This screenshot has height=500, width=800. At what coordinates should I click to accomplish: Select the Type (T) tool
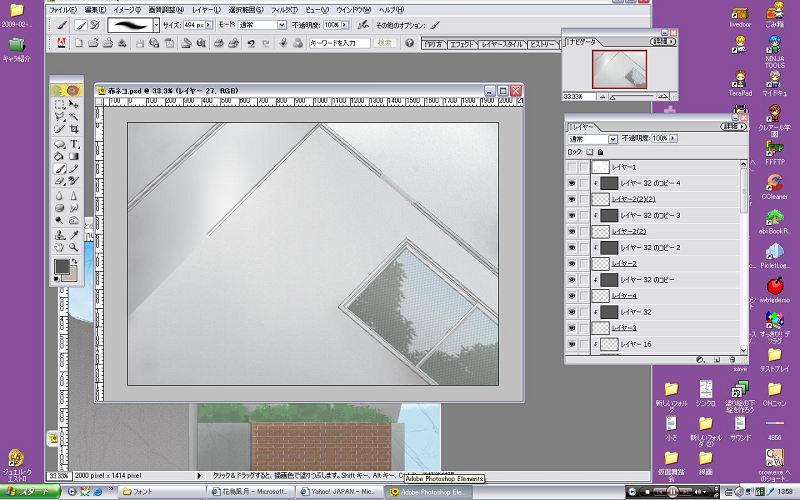coord(74,144)
